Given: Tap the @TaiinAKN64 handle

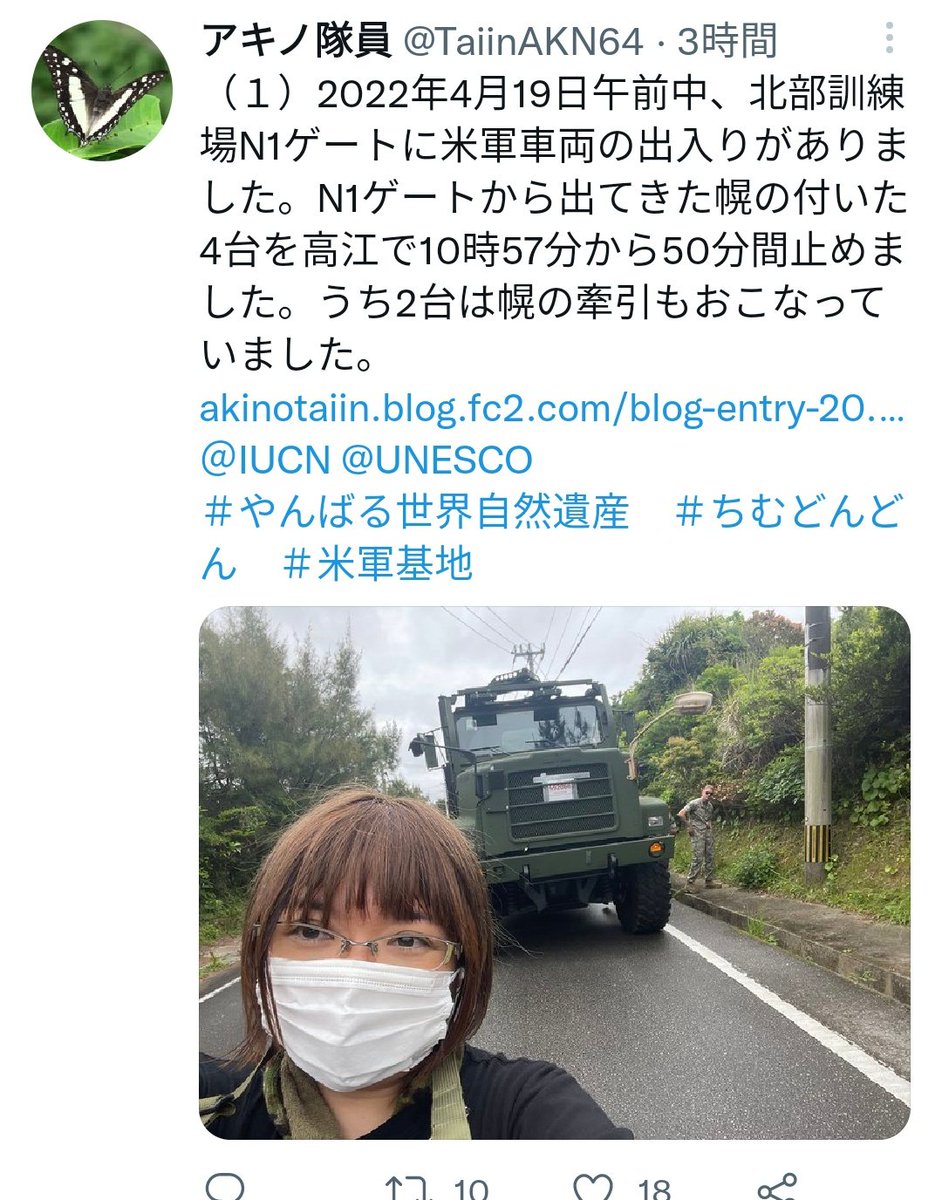Looking at the screenshot, I should tap(522, 42).
